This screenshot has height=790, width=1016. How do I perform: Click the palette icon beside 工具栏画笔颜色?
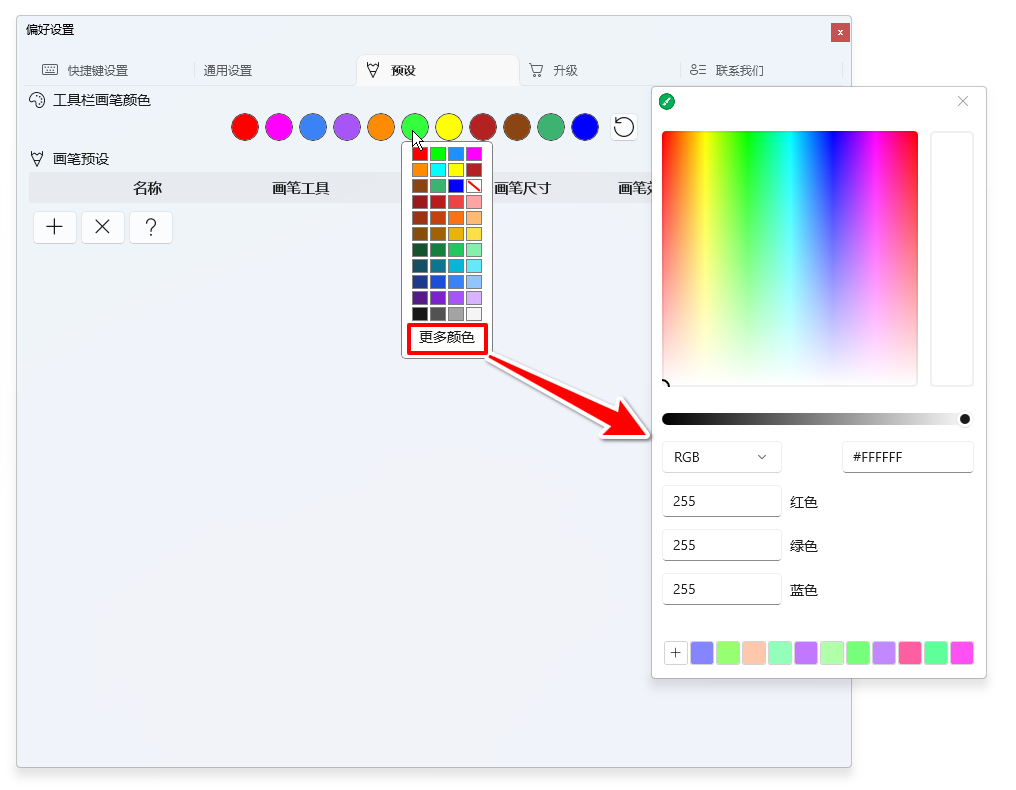tap(37, 100)
